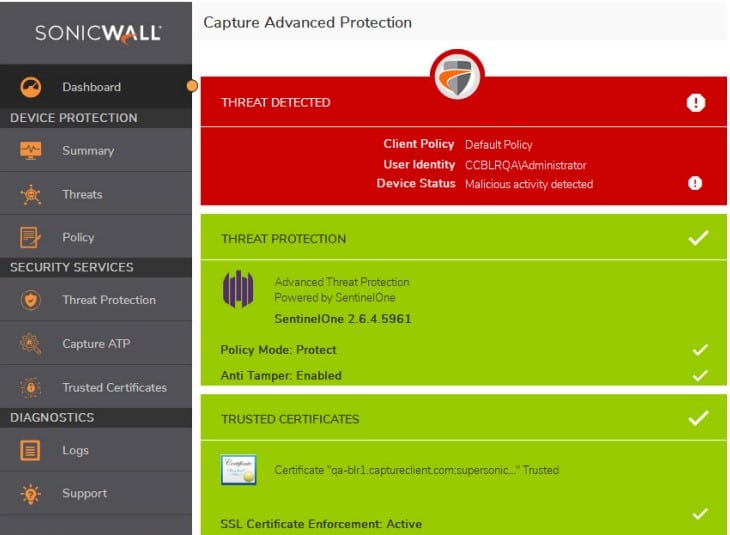Click the Threats bug icon
The height and width of the screenshot is (535, 730).
(x=31, y=195)
